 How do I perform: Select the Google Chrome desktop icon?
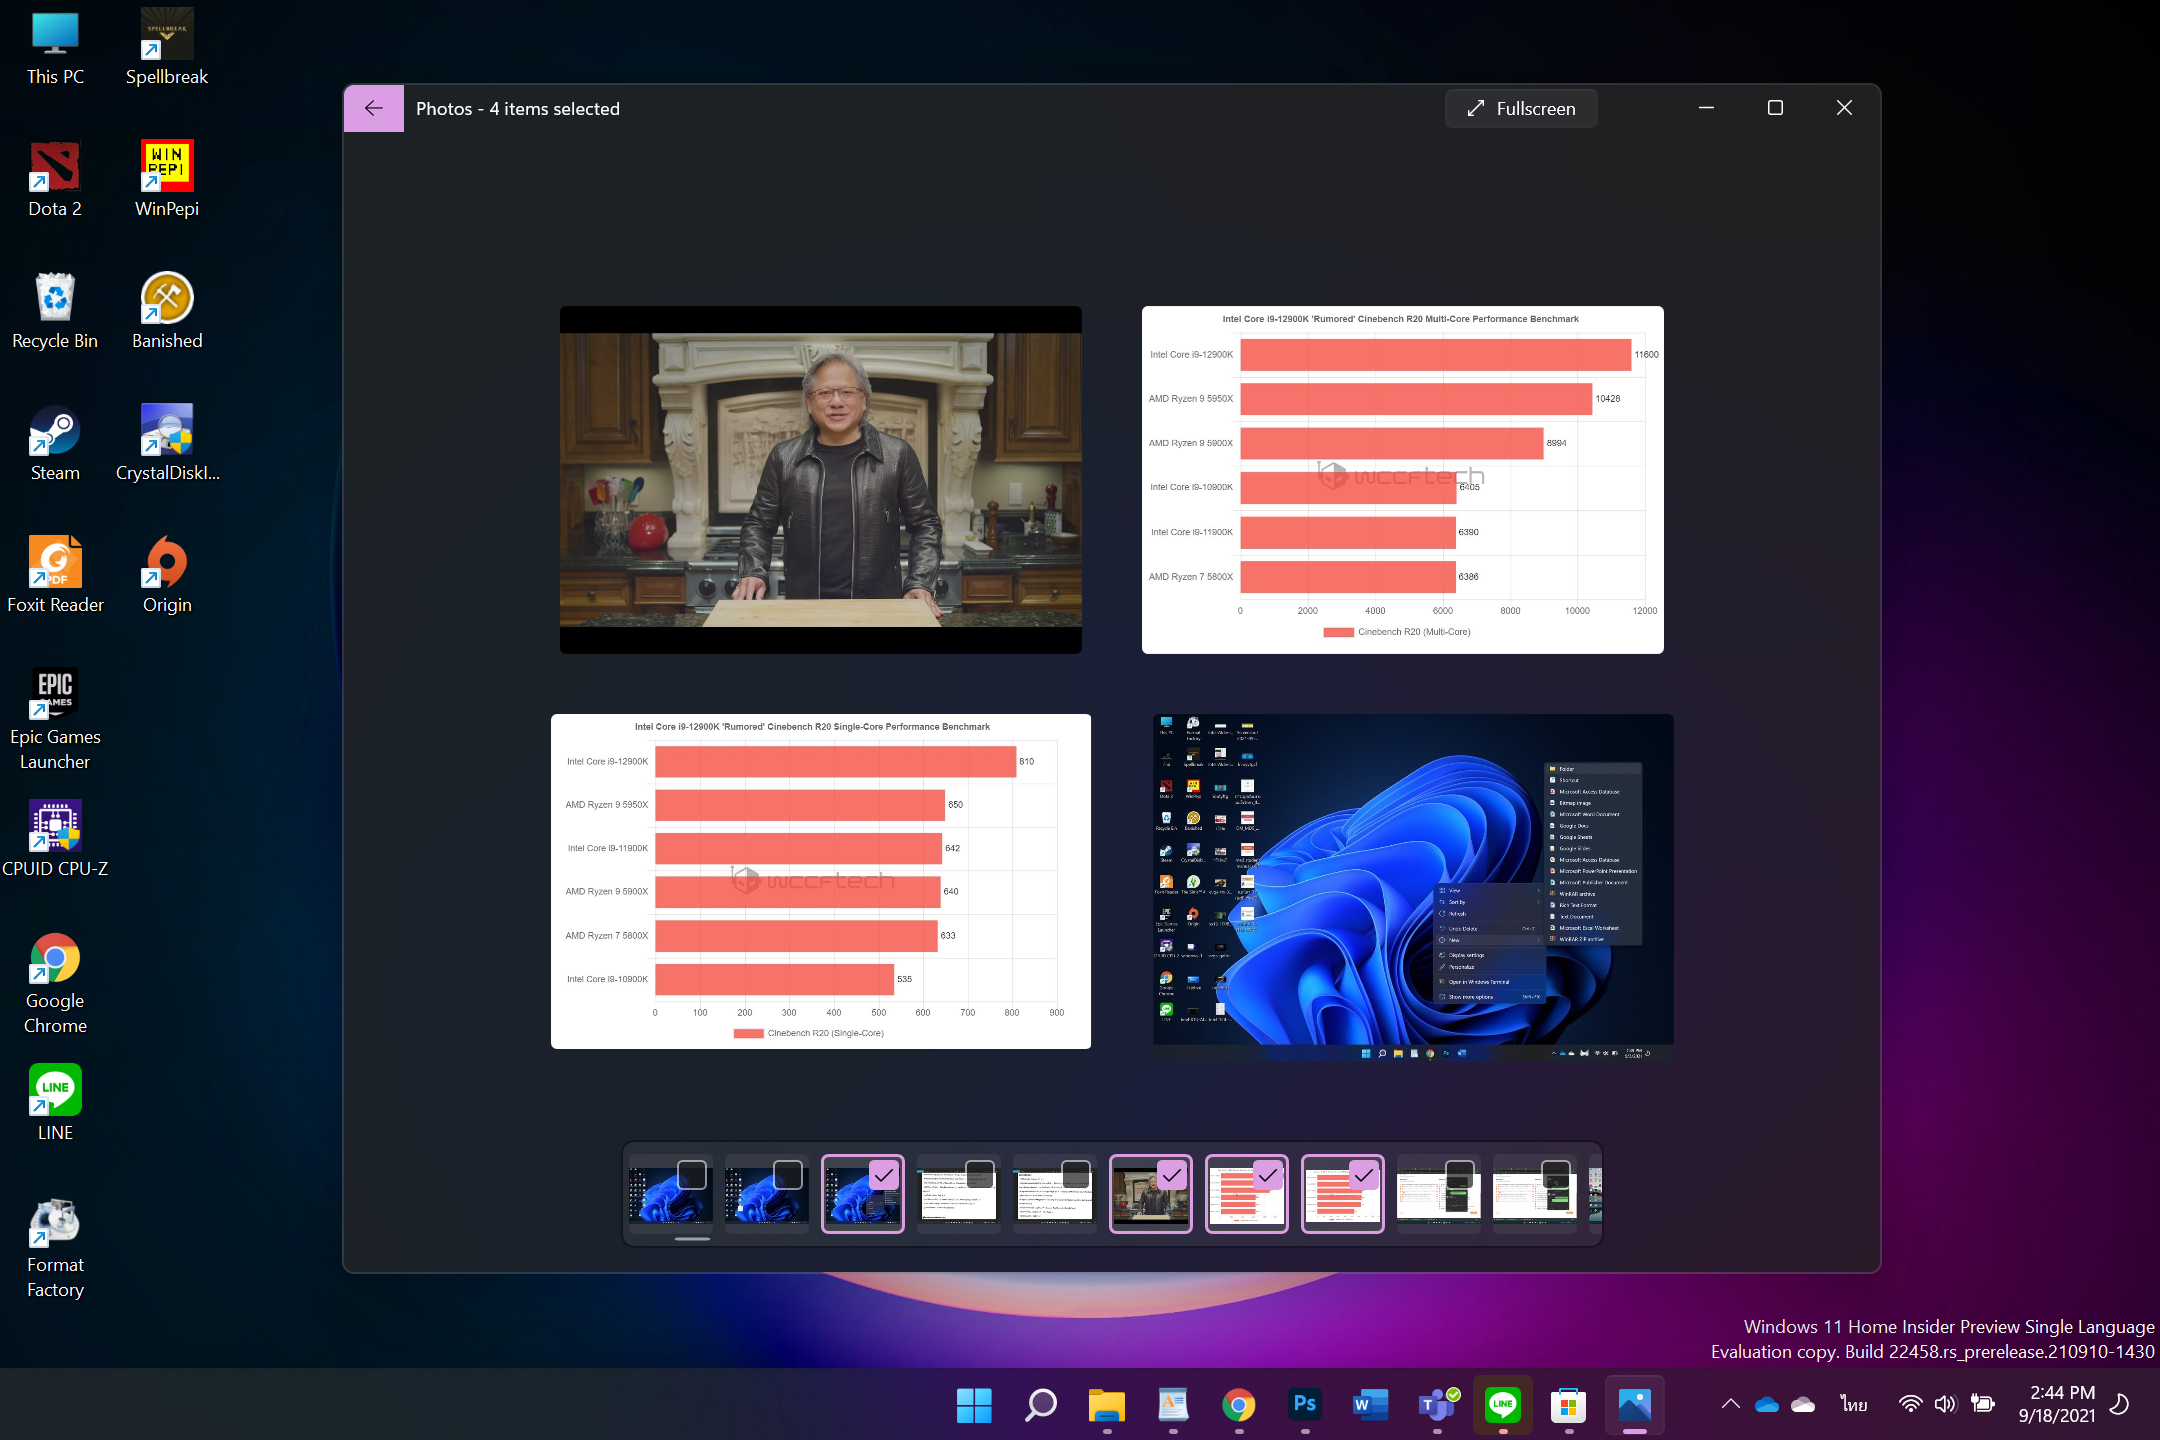point(55,984)
